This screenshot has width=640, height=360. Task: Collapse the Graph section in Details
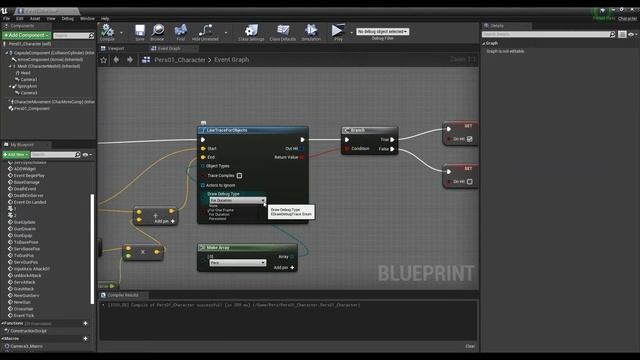[484, 43]
